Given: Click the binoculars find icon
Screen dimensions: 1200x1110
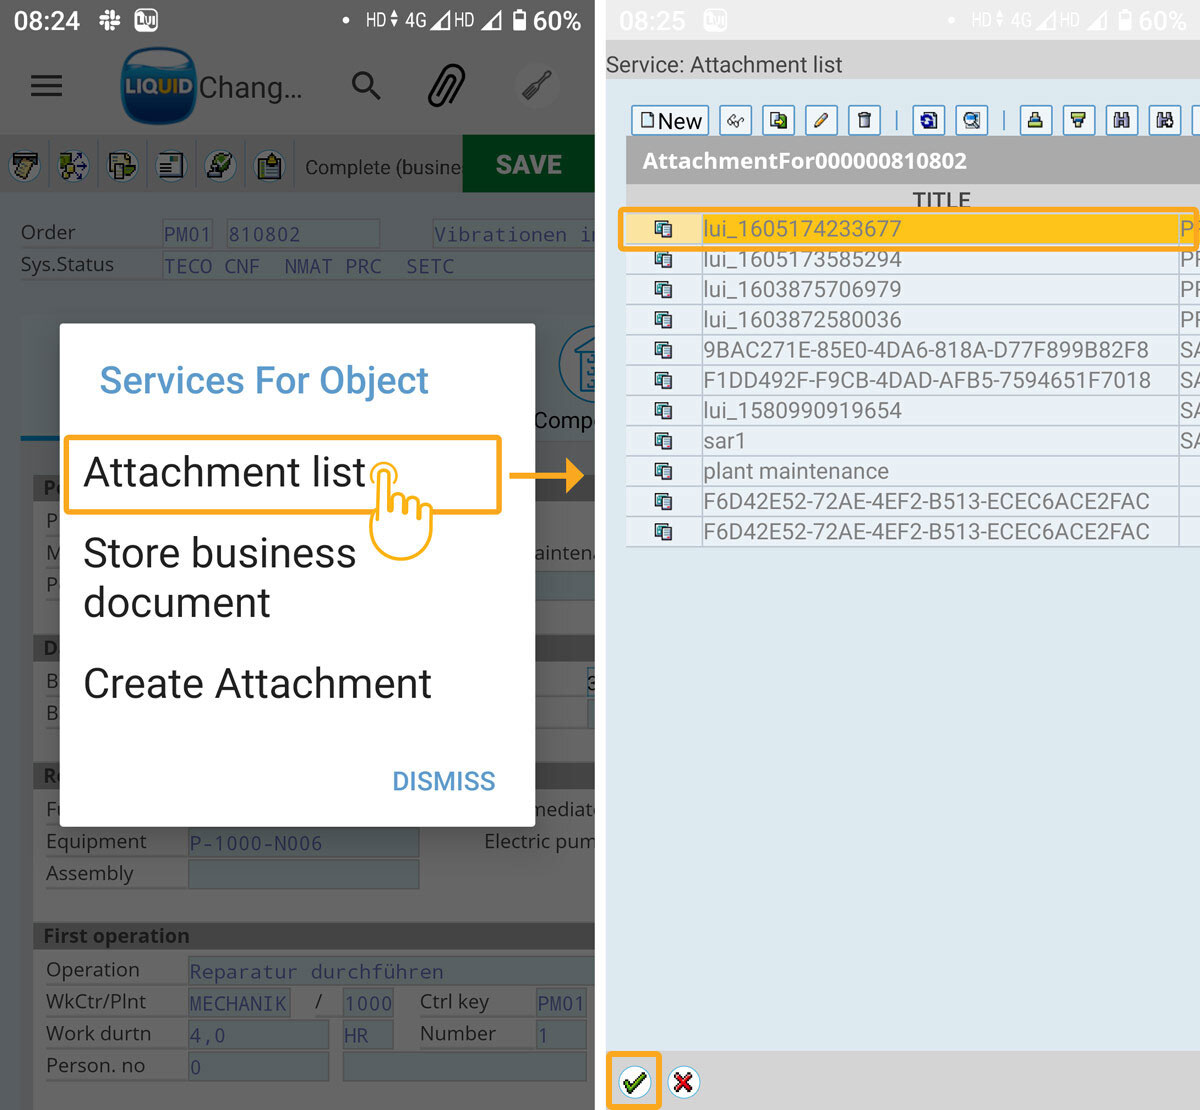Looking at the screenshot, I should click(x=1121, y=121).
